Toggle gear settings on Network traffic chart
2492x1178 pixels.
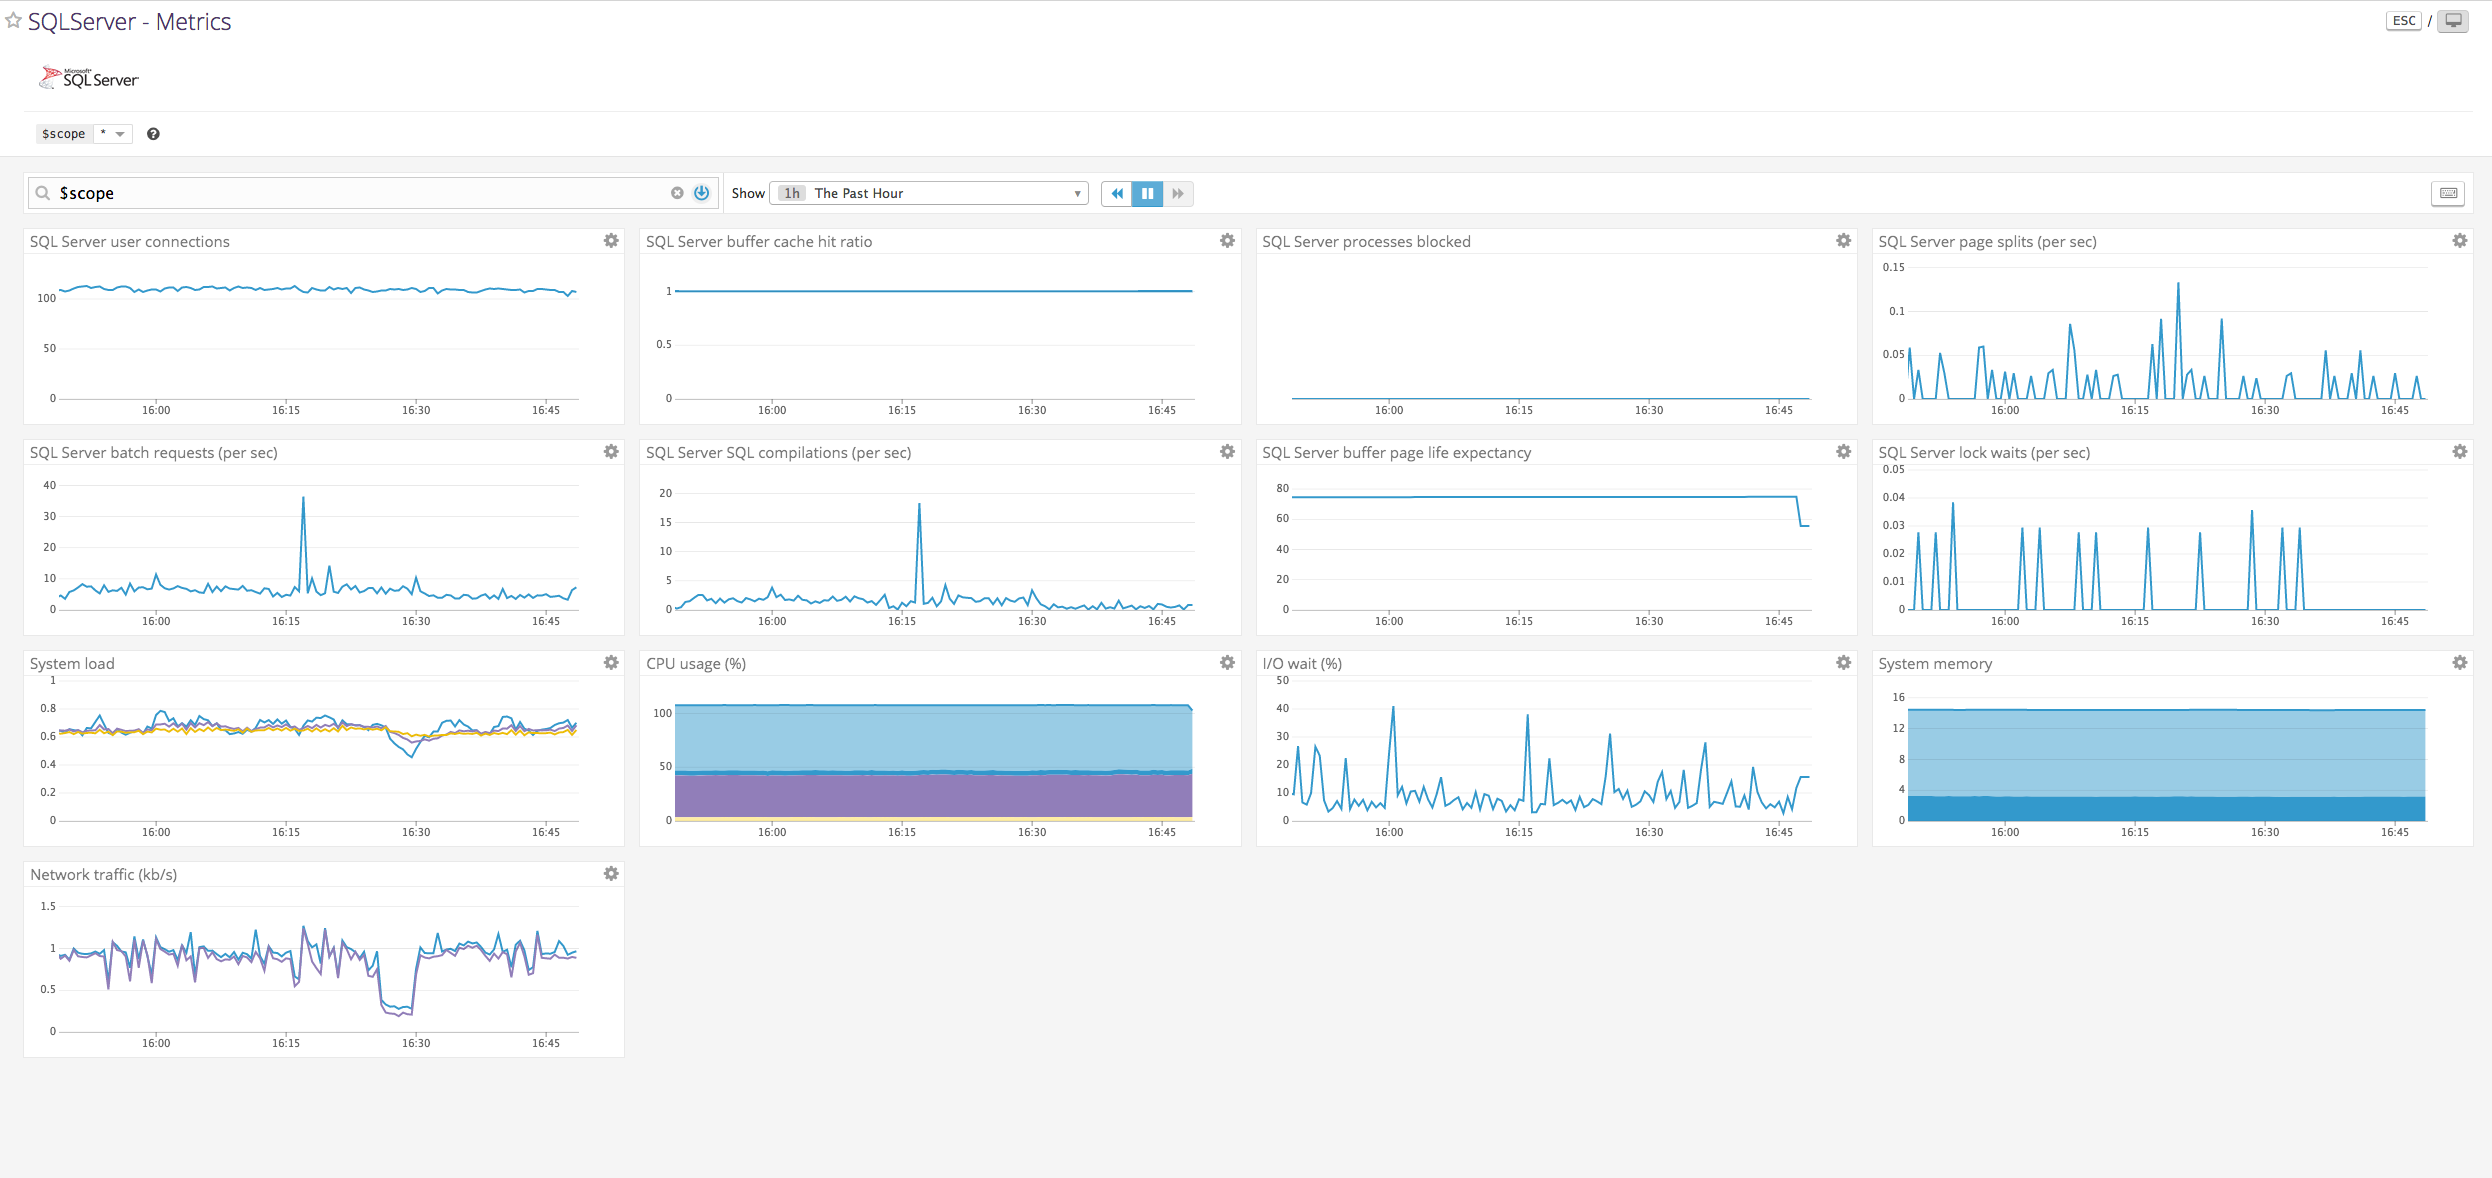[x=611, y=873]
